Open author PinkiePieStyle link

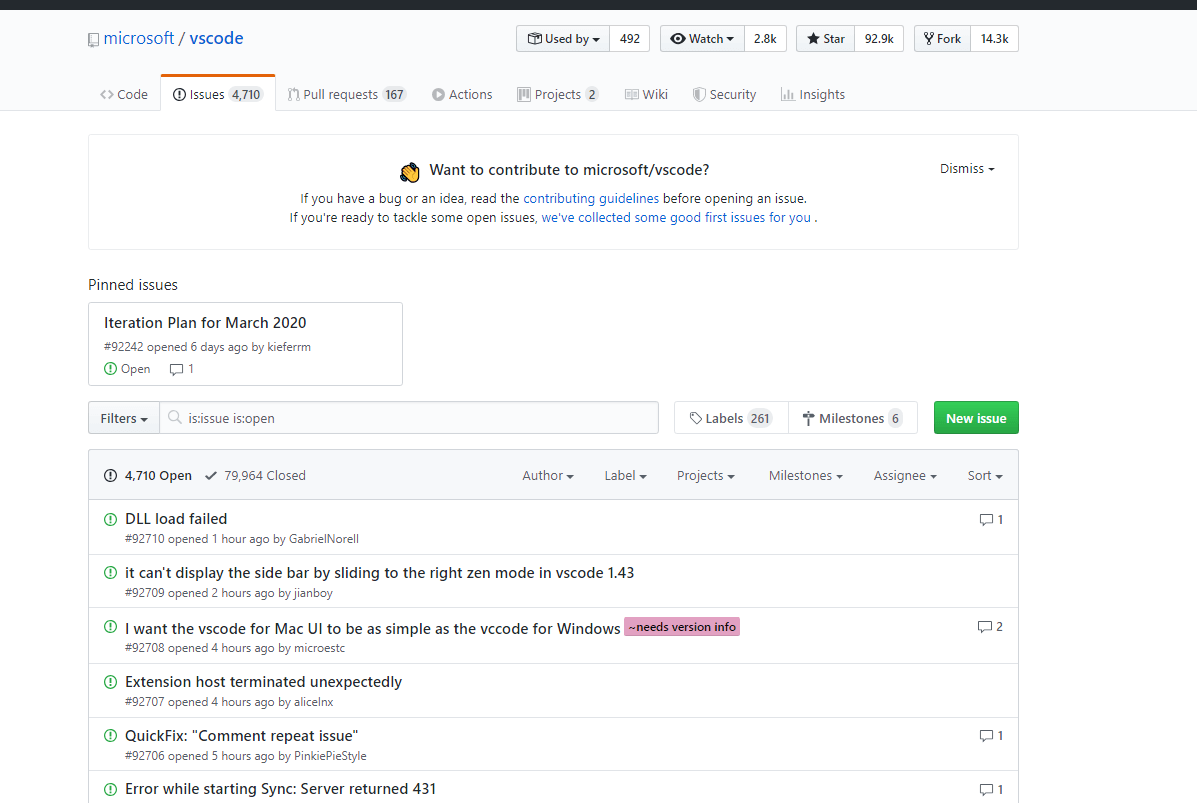pyautogui.click(x=330, y=756)
